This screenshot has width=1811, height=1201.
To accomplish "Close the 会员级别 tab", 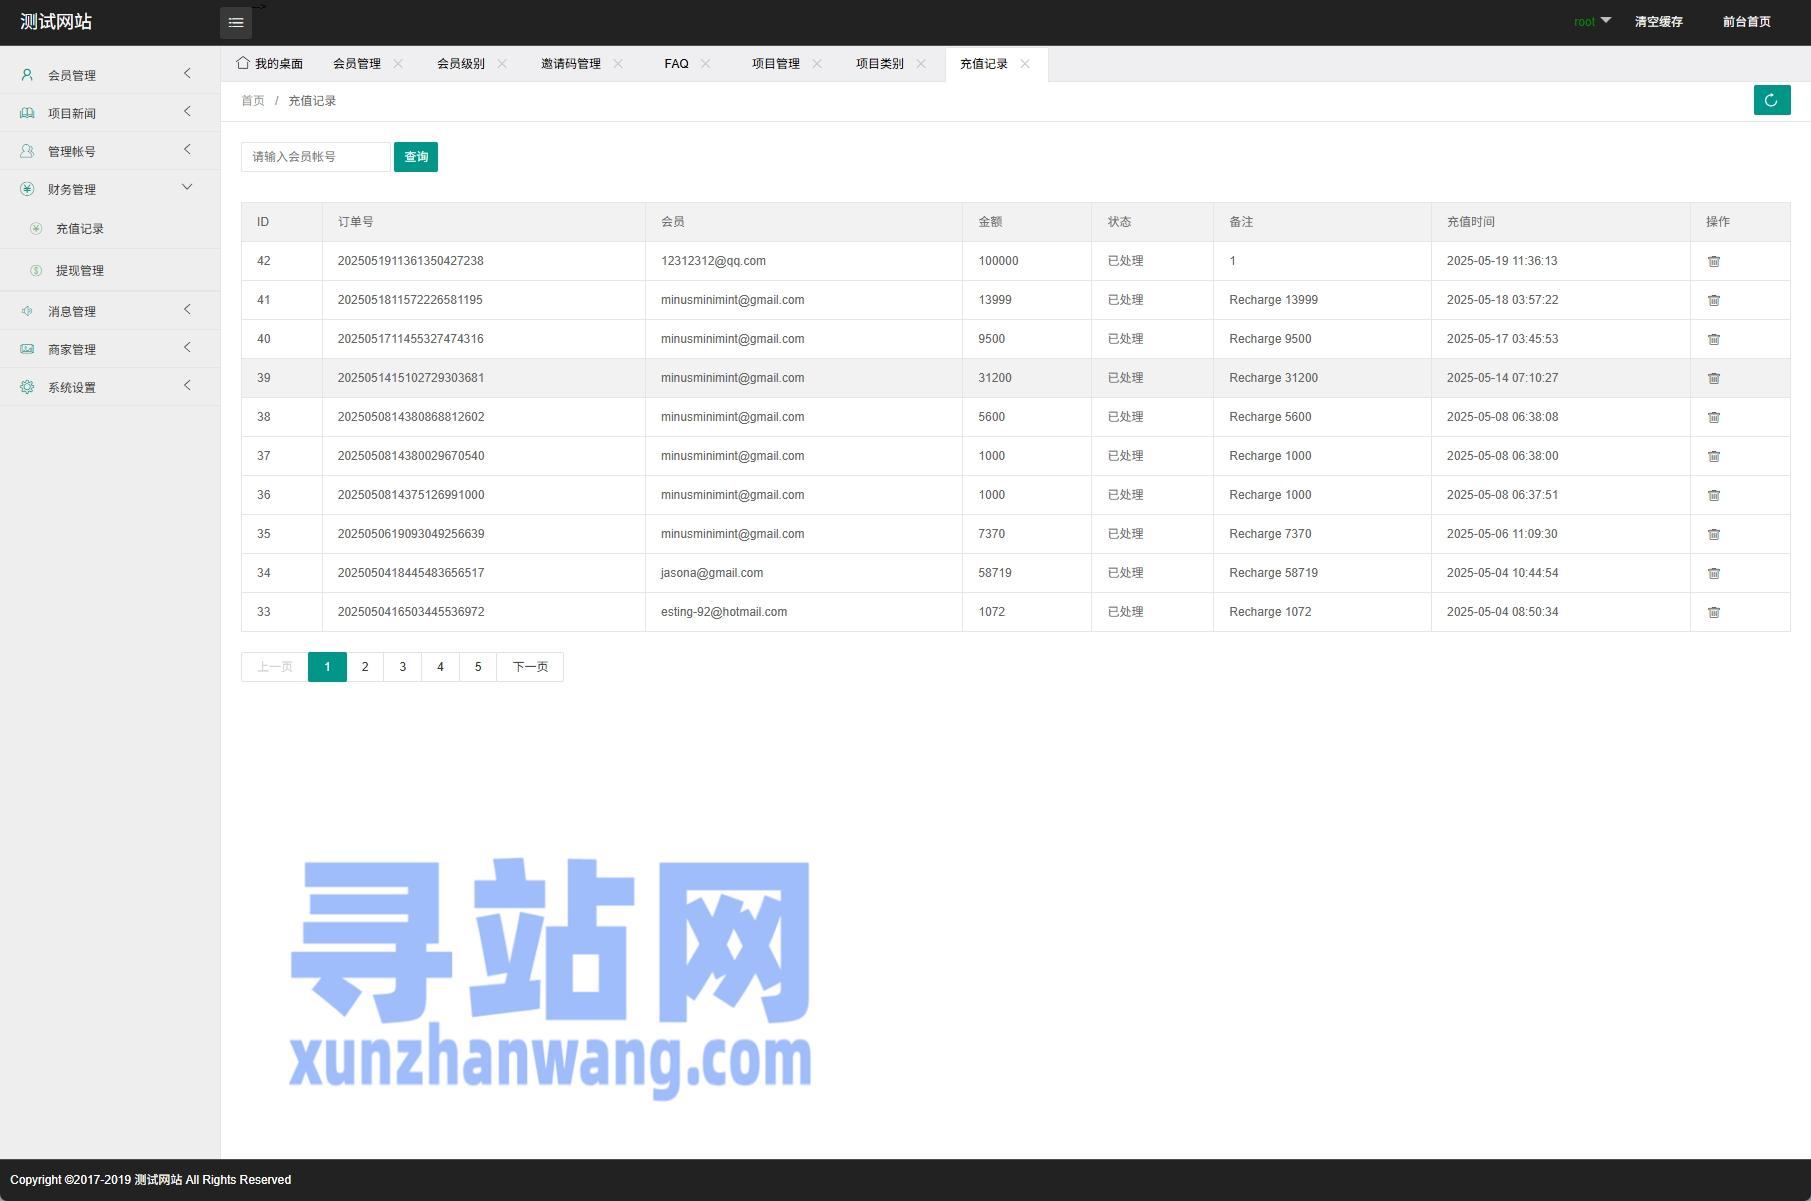I will point(502,64).
